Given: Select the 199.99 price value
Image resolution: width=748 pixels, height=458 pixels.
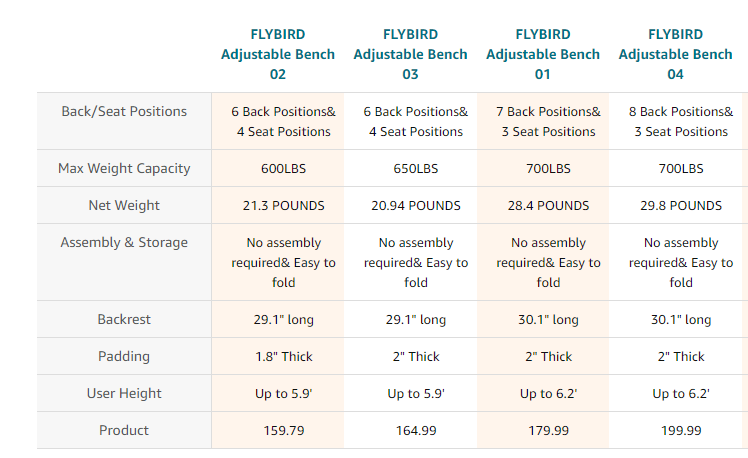Looking at the screenshot, I should click(x=681, y=430).
